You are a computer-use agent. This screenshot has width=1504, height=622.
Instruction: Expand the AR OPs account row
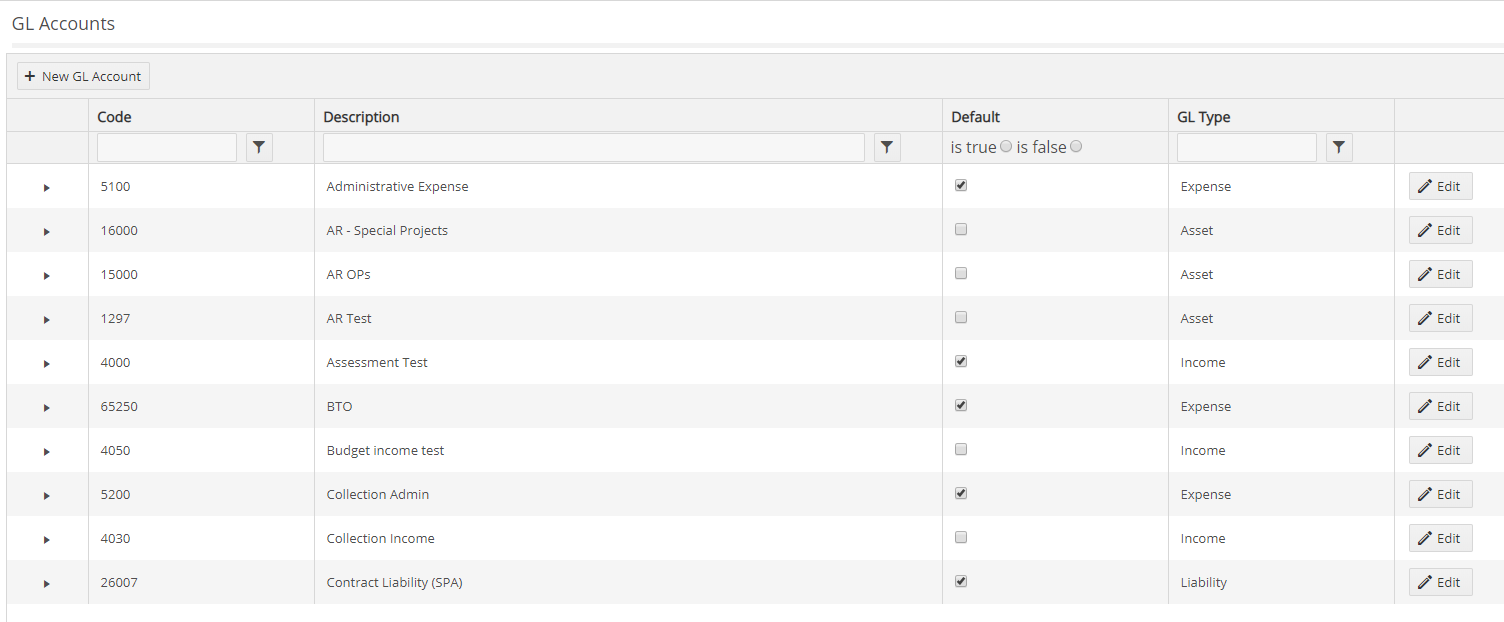[45, 274]
